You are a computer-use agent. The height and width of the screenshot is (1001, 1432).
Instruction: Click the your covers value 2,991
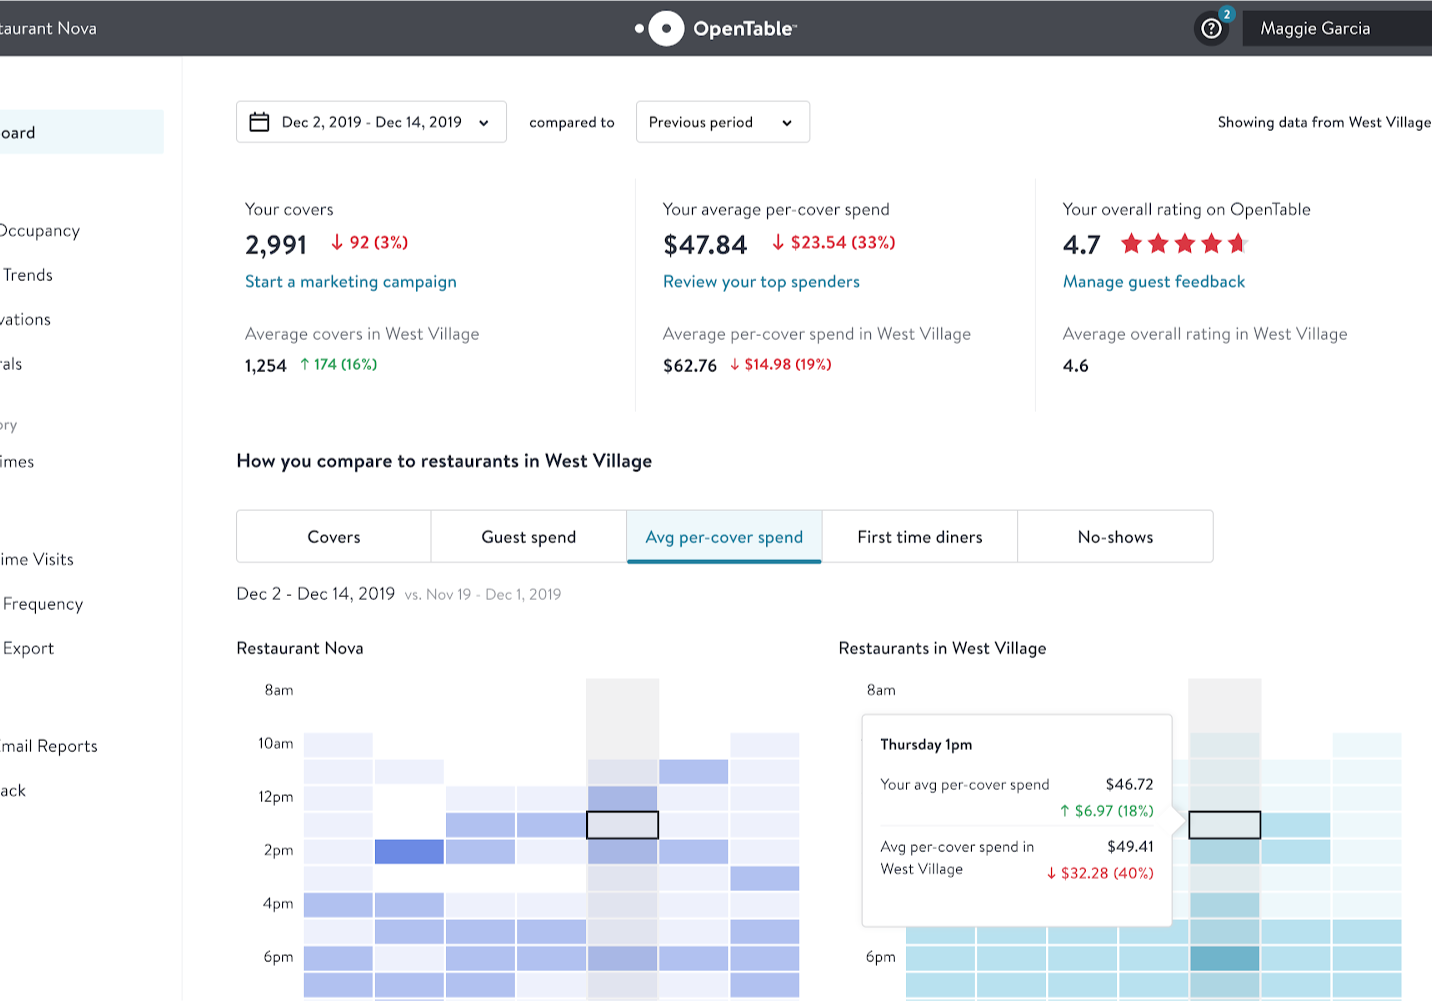click(276, 245)
